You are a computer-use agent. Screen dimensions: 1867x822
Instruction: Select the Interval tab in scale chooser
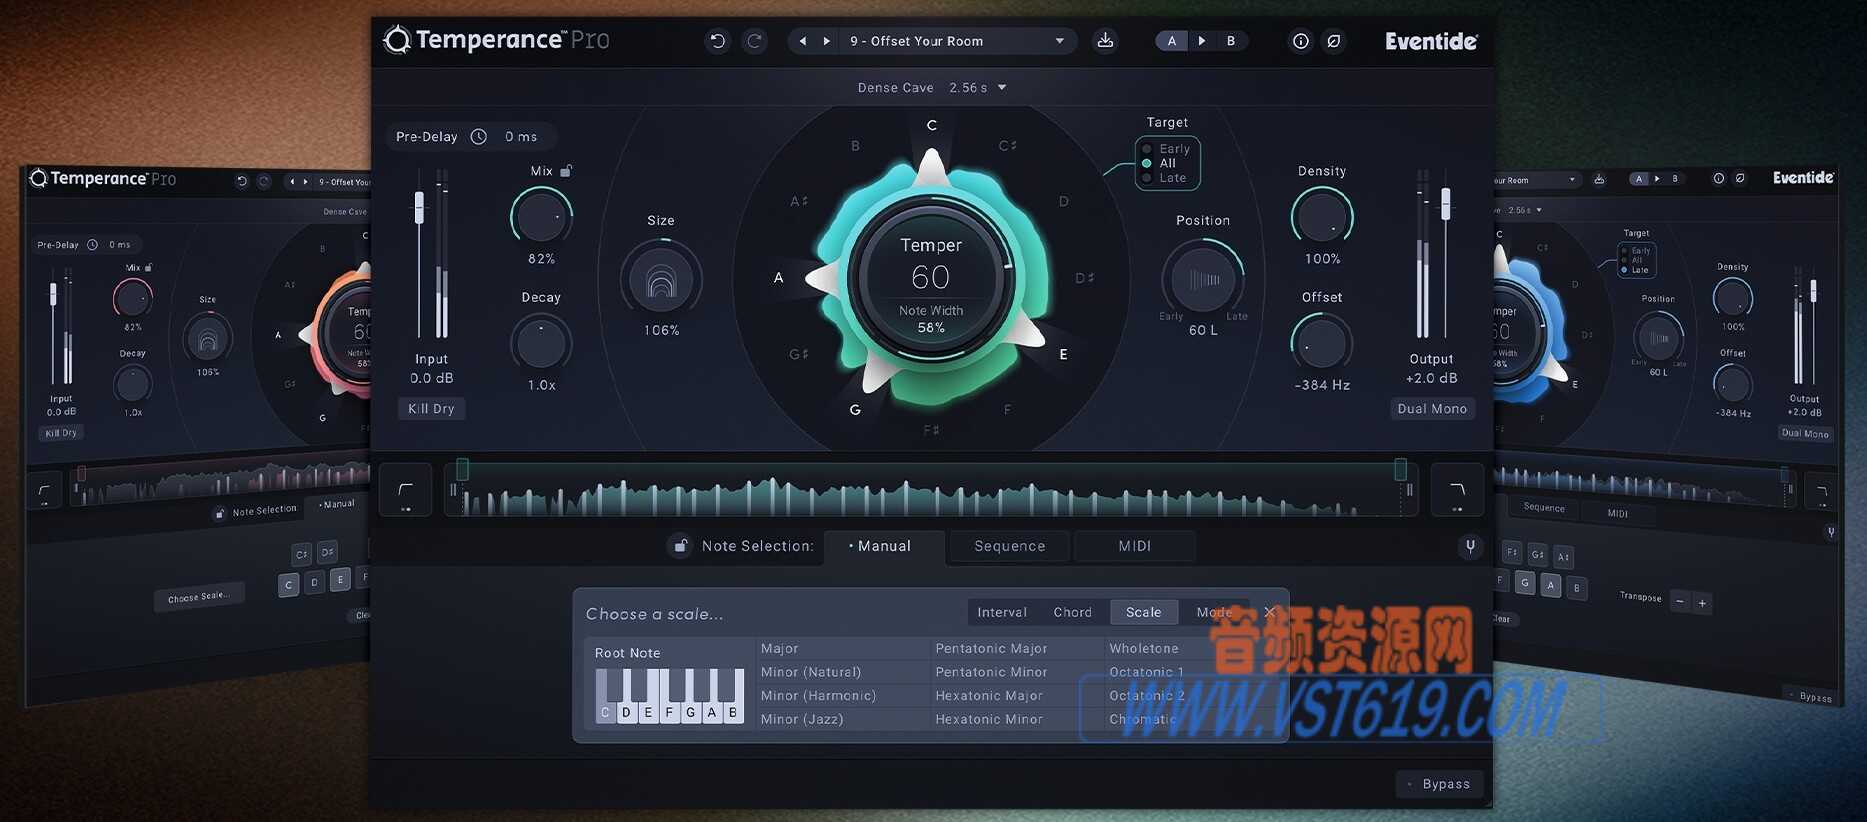(1002, 612)
